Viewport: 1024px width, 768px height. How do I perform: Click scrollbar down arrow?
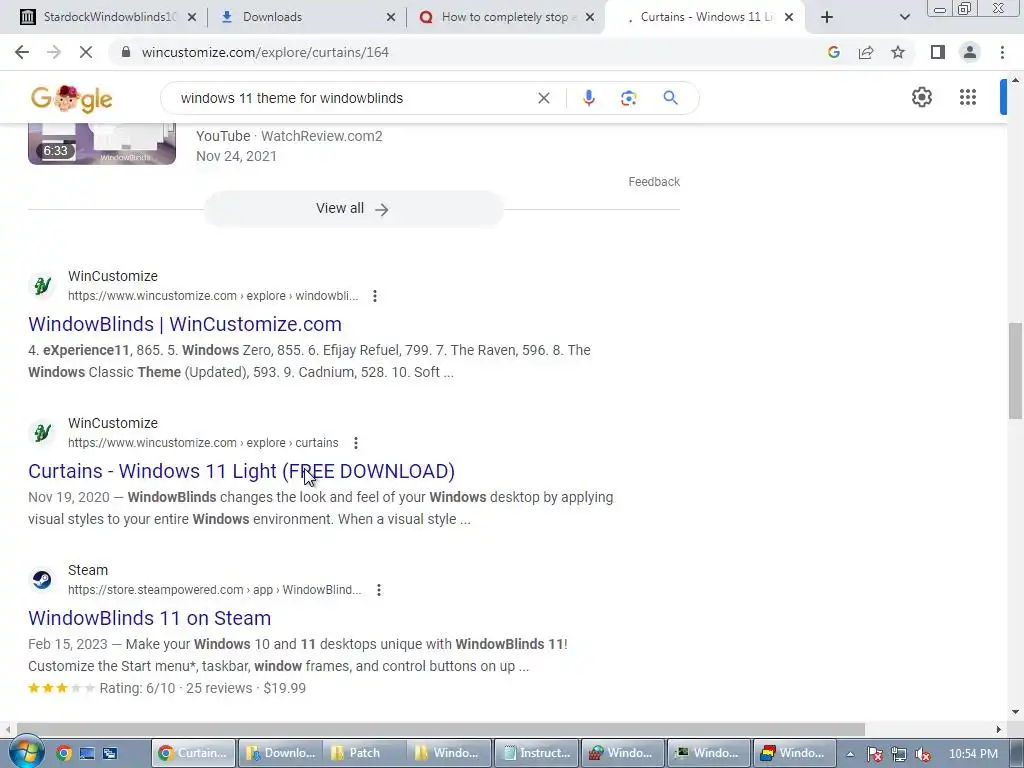[1015, 712]
